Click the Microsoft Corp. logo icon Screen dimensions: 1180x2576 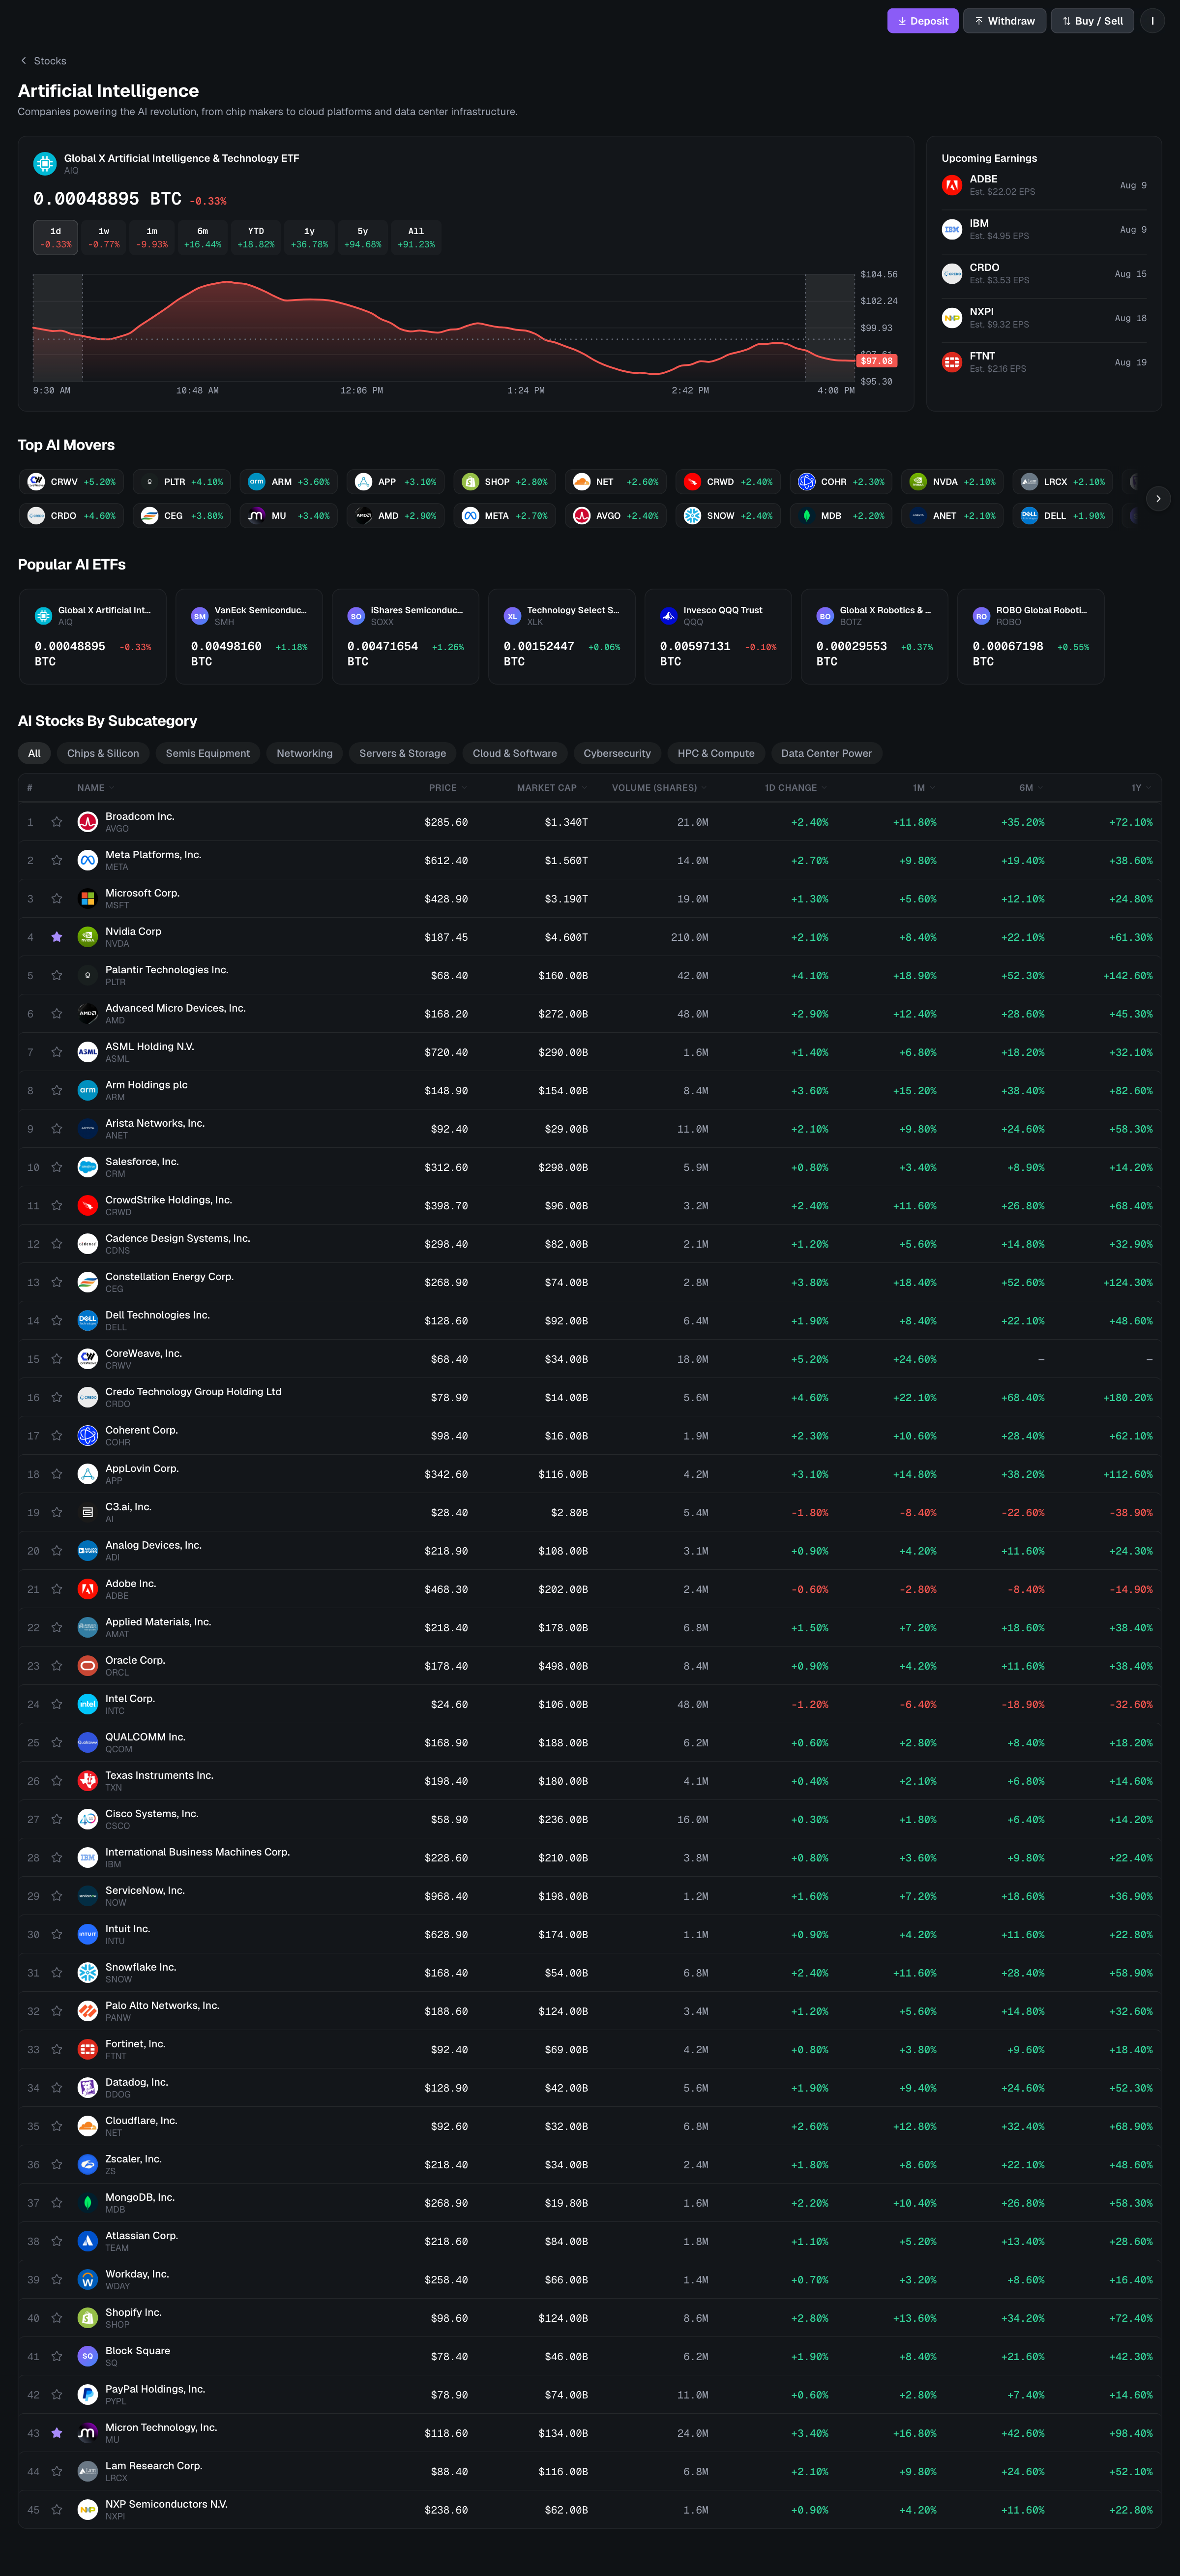[87, 899]
